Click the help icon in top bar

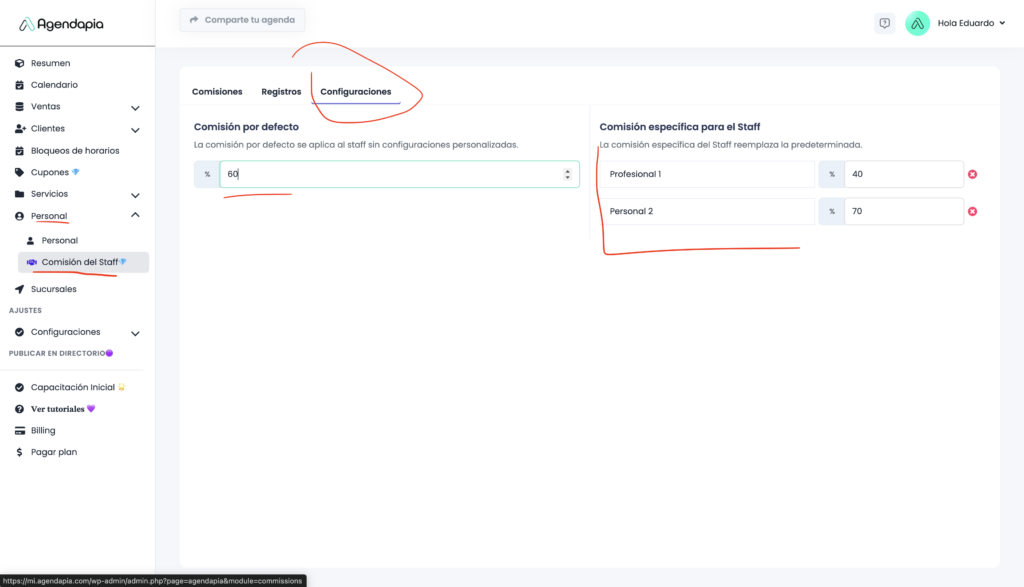click(x=884, y=23)
